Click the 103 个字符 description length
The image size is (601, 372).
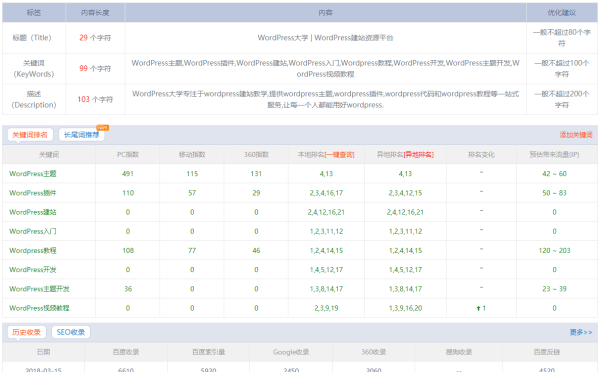(95, 99)
